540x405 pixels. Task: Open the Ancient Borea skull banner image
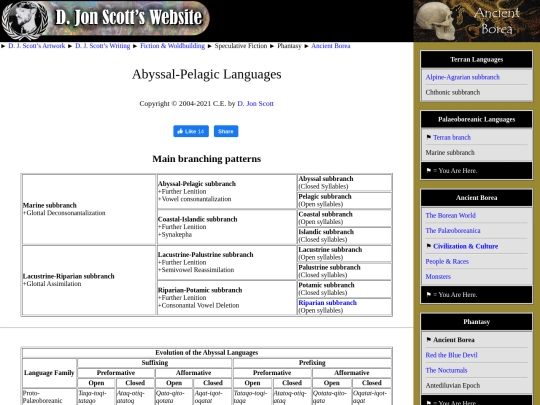point(477,21)
